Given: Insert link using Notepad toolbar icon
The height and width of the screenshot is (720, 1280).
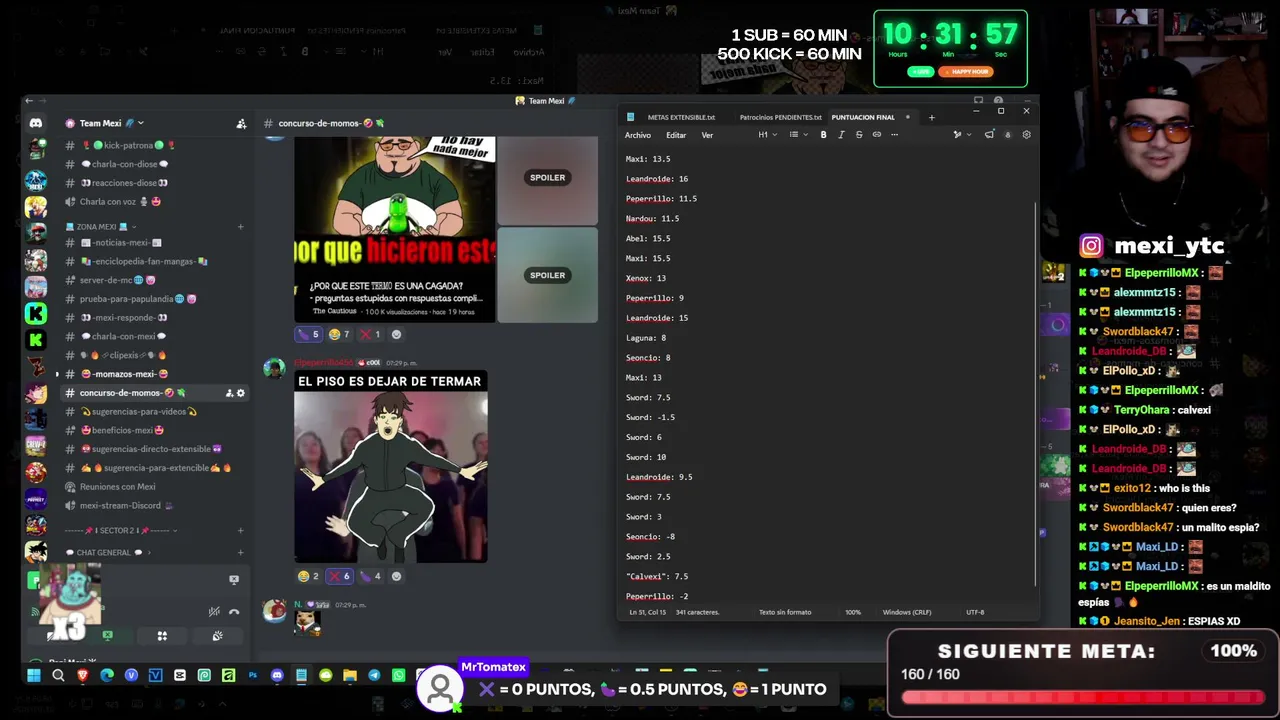Looking at the screenshot, I should (x=876, y=135).
